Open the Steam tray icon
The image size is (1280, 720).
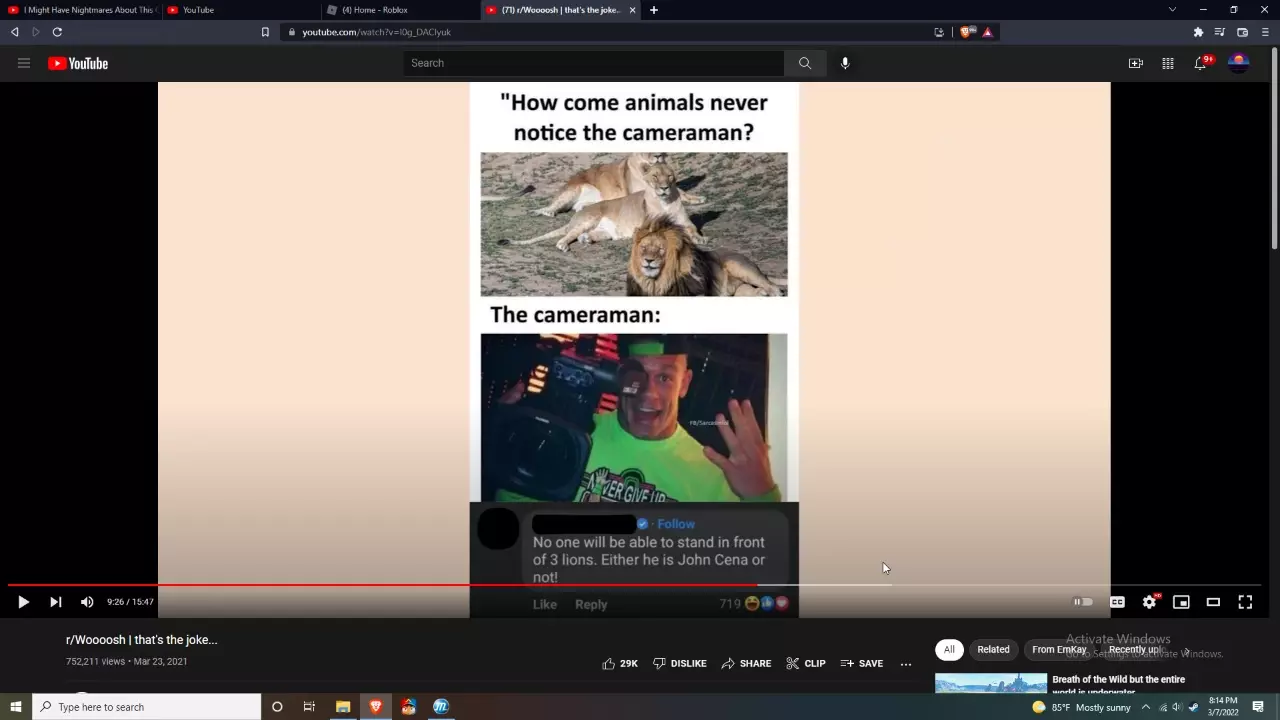pyautogui.click(x=1193, y=707)
